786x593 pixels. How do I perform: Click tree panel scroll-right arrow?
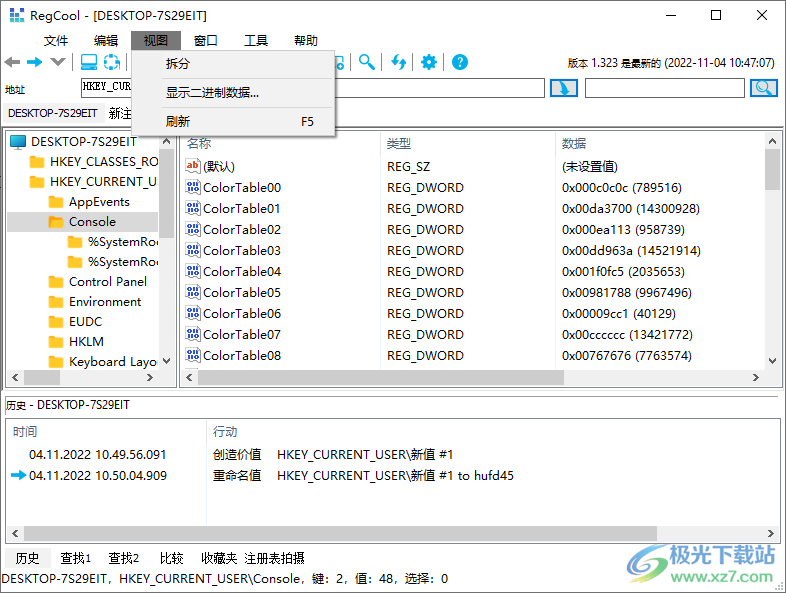[x=150, y=377]
